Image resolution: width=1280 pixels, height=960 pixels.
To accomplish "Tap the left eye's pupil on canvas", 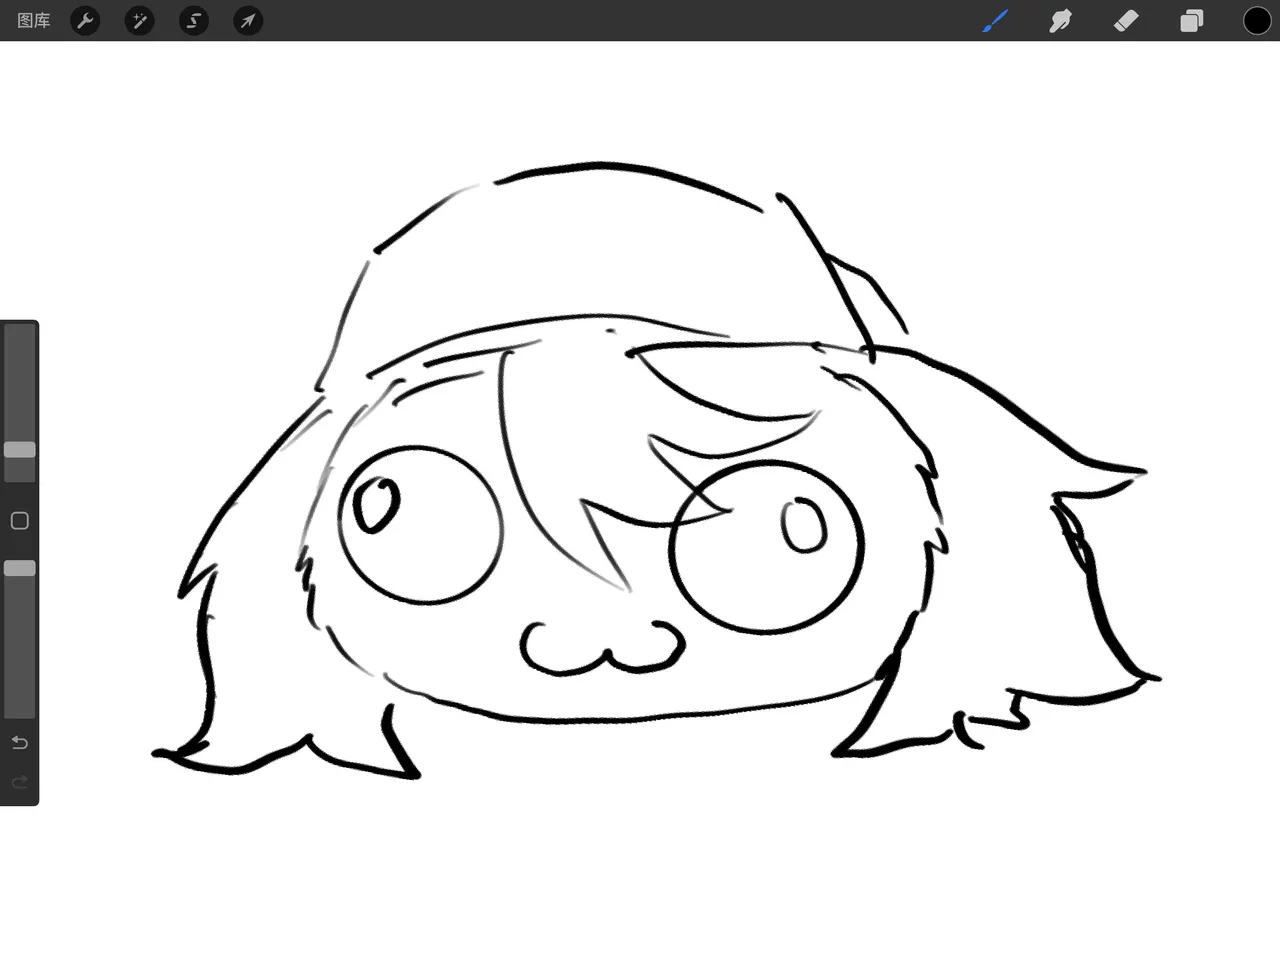I will click(x=378, y=504).
